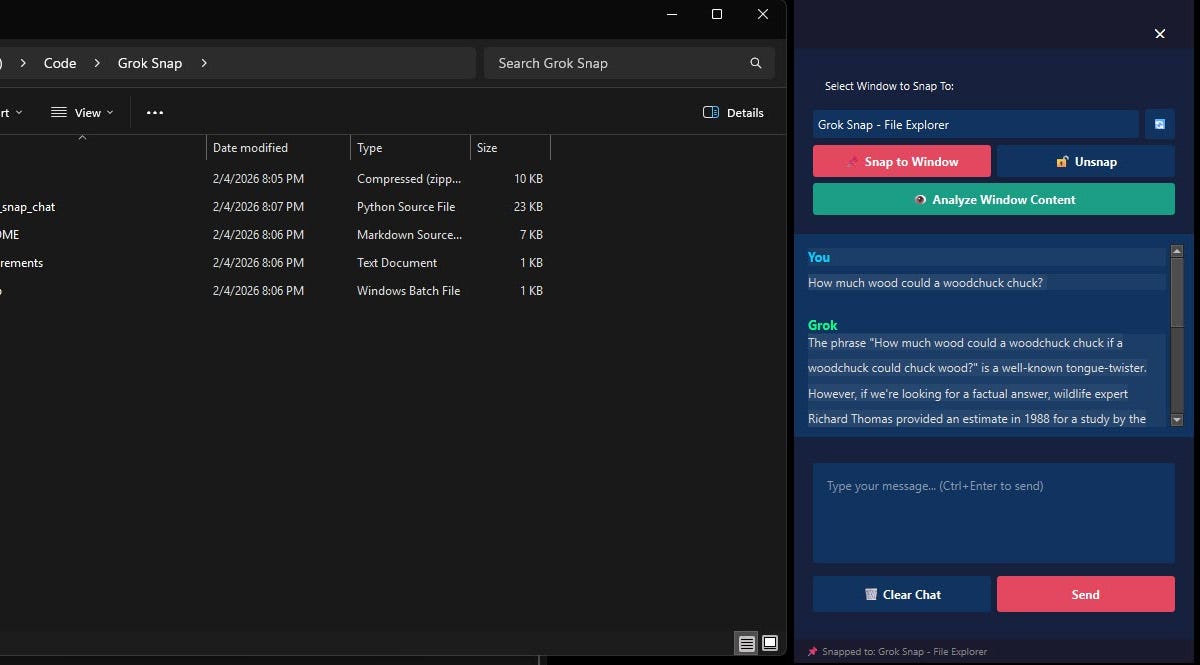The height and width of the screenshot is (665, 1200).
Task: Click the refresh window list icon
Action: (1160, 125)
